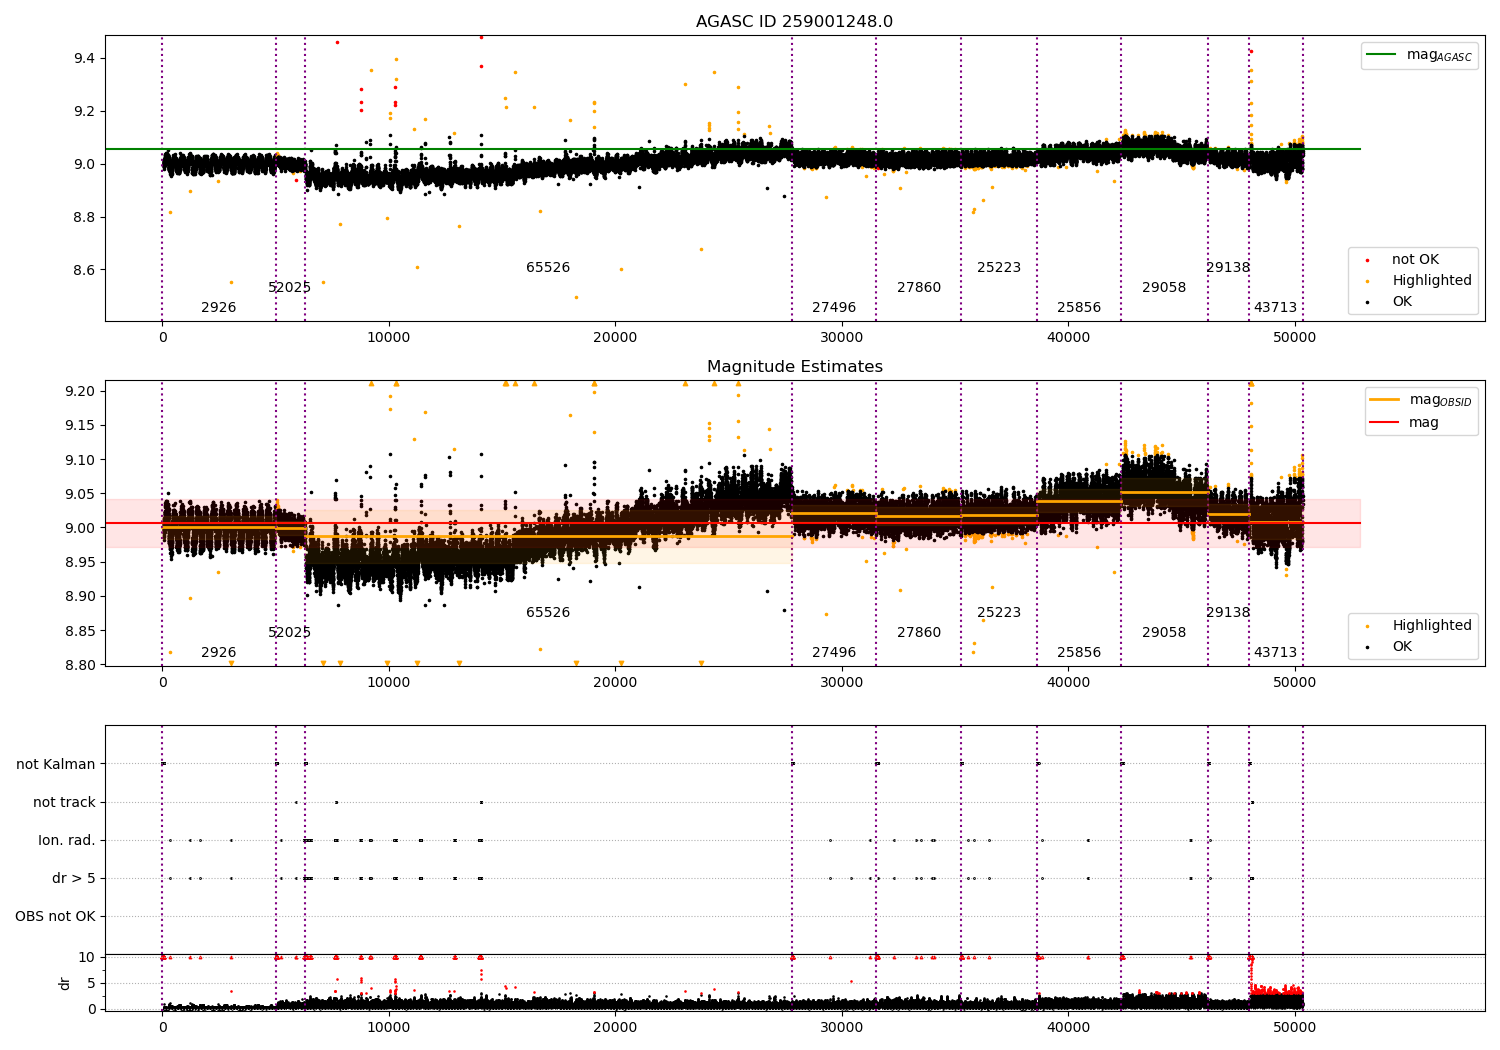Viewport: 1500px width, 1050px height.
Task: Click obsid label 25856 in the top plot
Action: pos(1079,308)
